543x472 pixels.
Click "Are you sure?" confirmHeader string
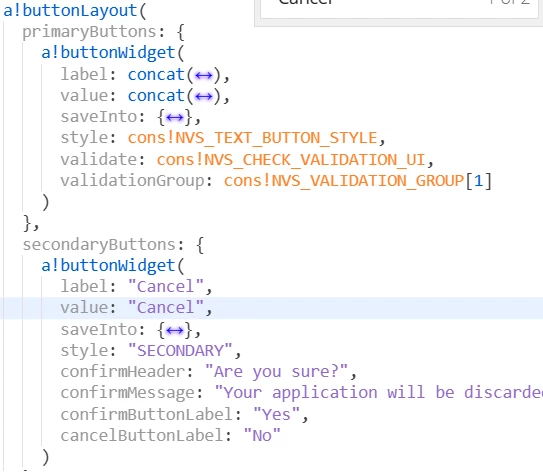276,372
